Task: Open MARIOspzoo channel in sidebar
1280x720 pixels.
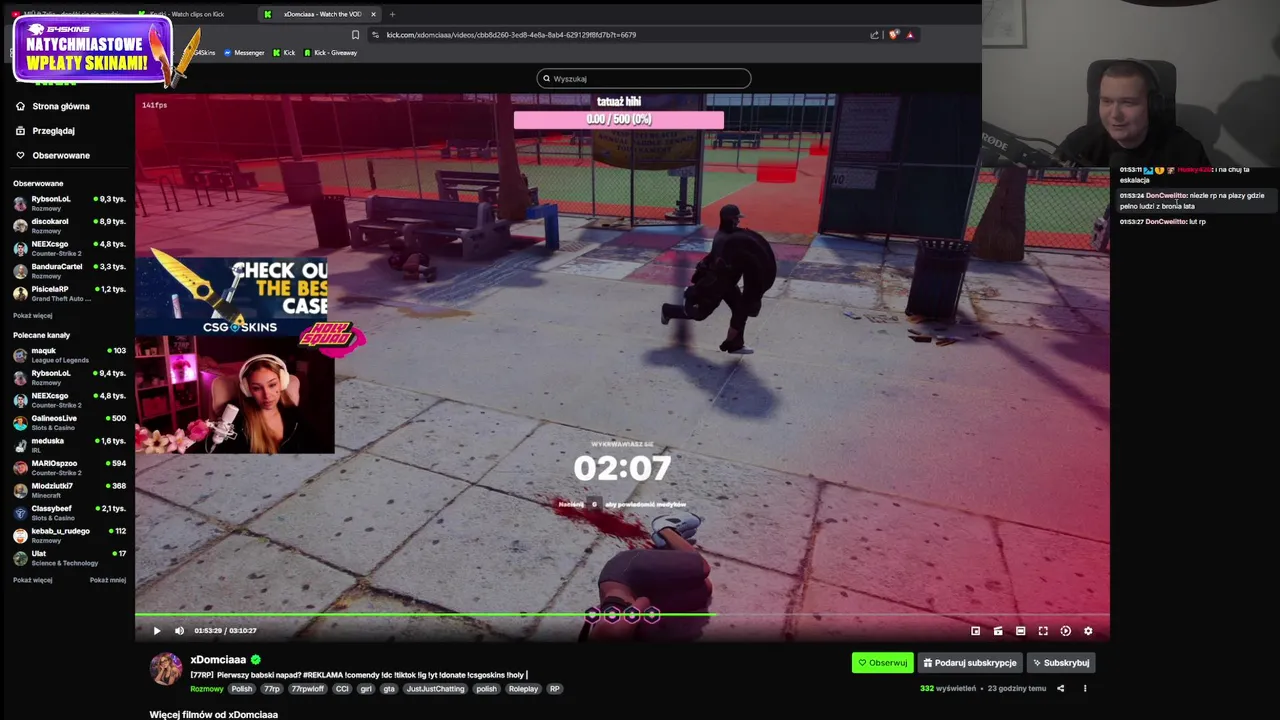Action: [69, 467]
